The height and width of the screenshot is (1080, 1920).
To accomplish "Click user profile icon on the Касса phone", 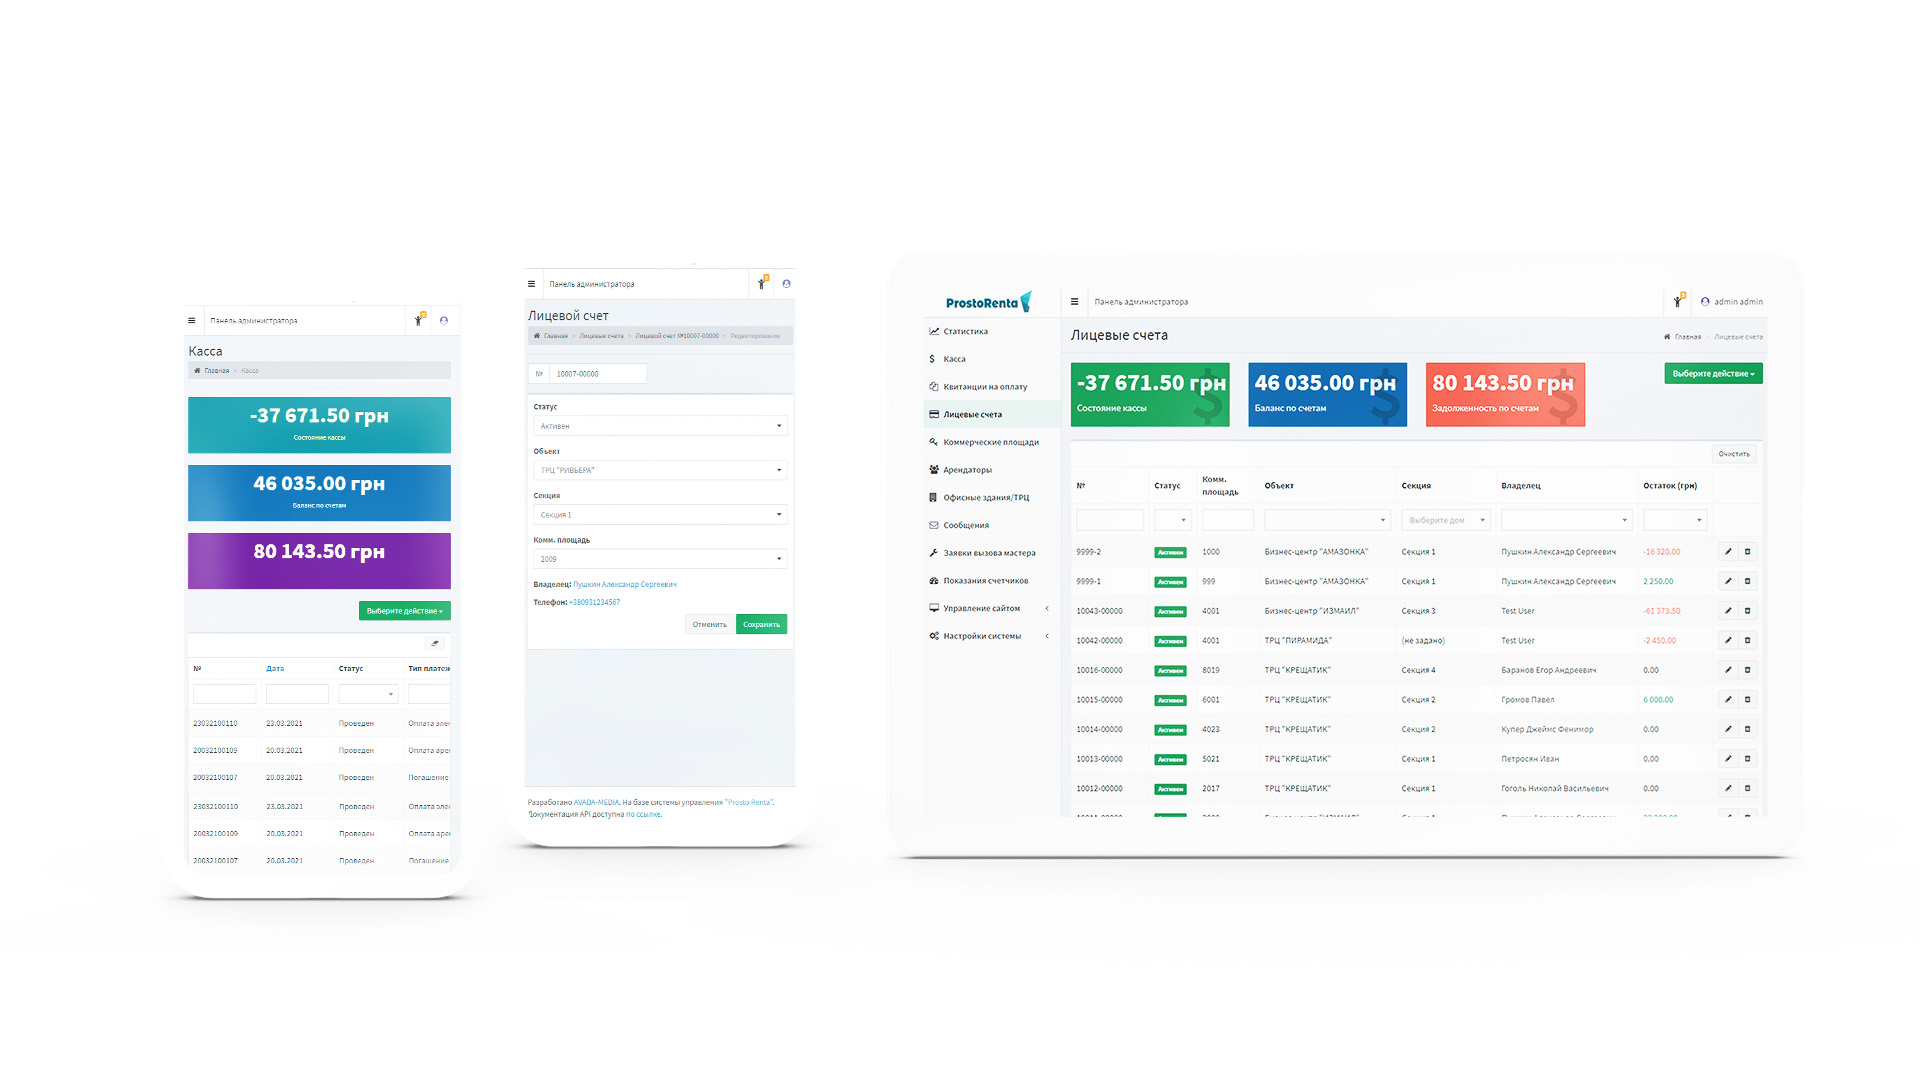I will [444, 321].
